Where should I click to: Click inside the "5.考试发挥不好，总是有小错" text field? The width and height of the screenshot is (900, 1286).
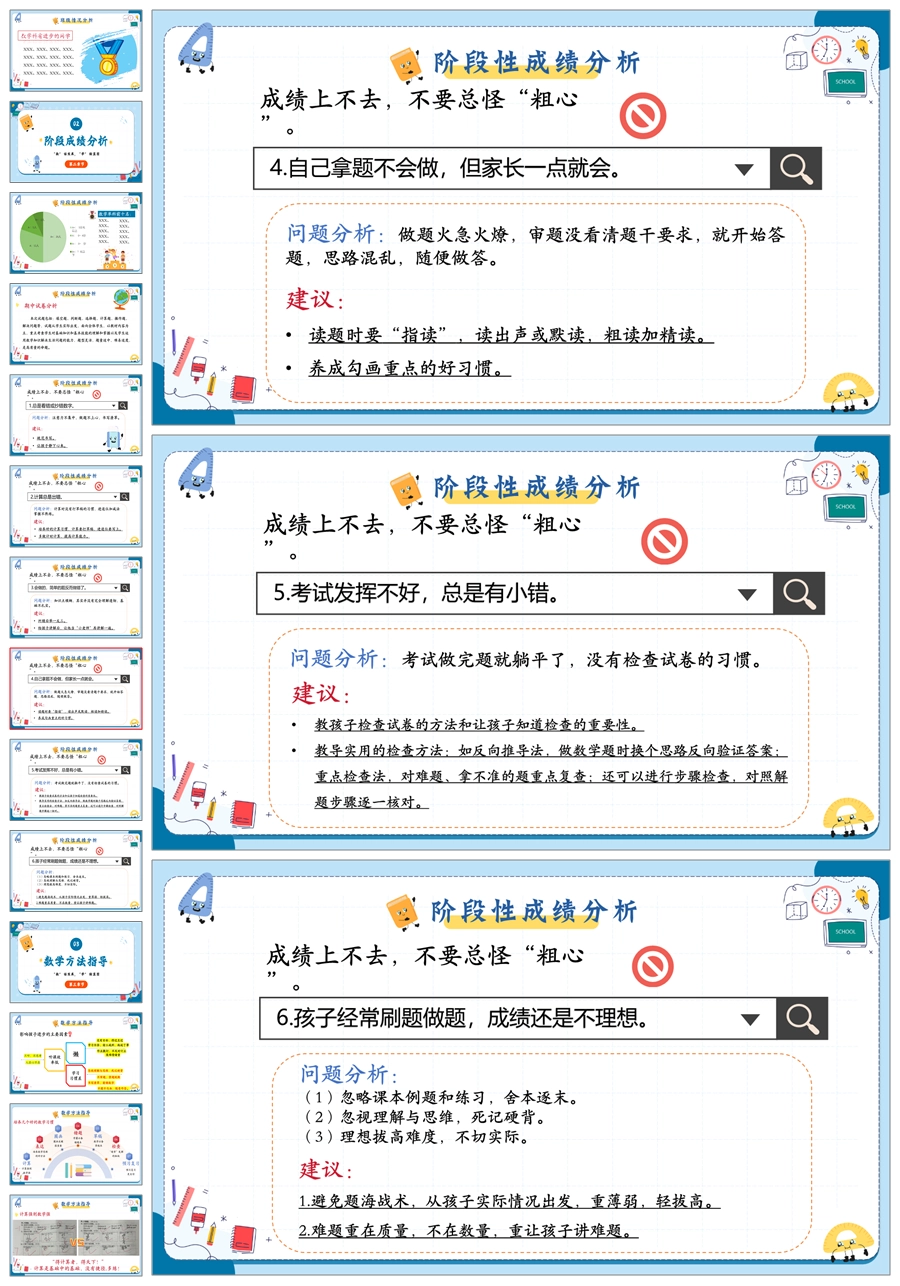[500, 593]
